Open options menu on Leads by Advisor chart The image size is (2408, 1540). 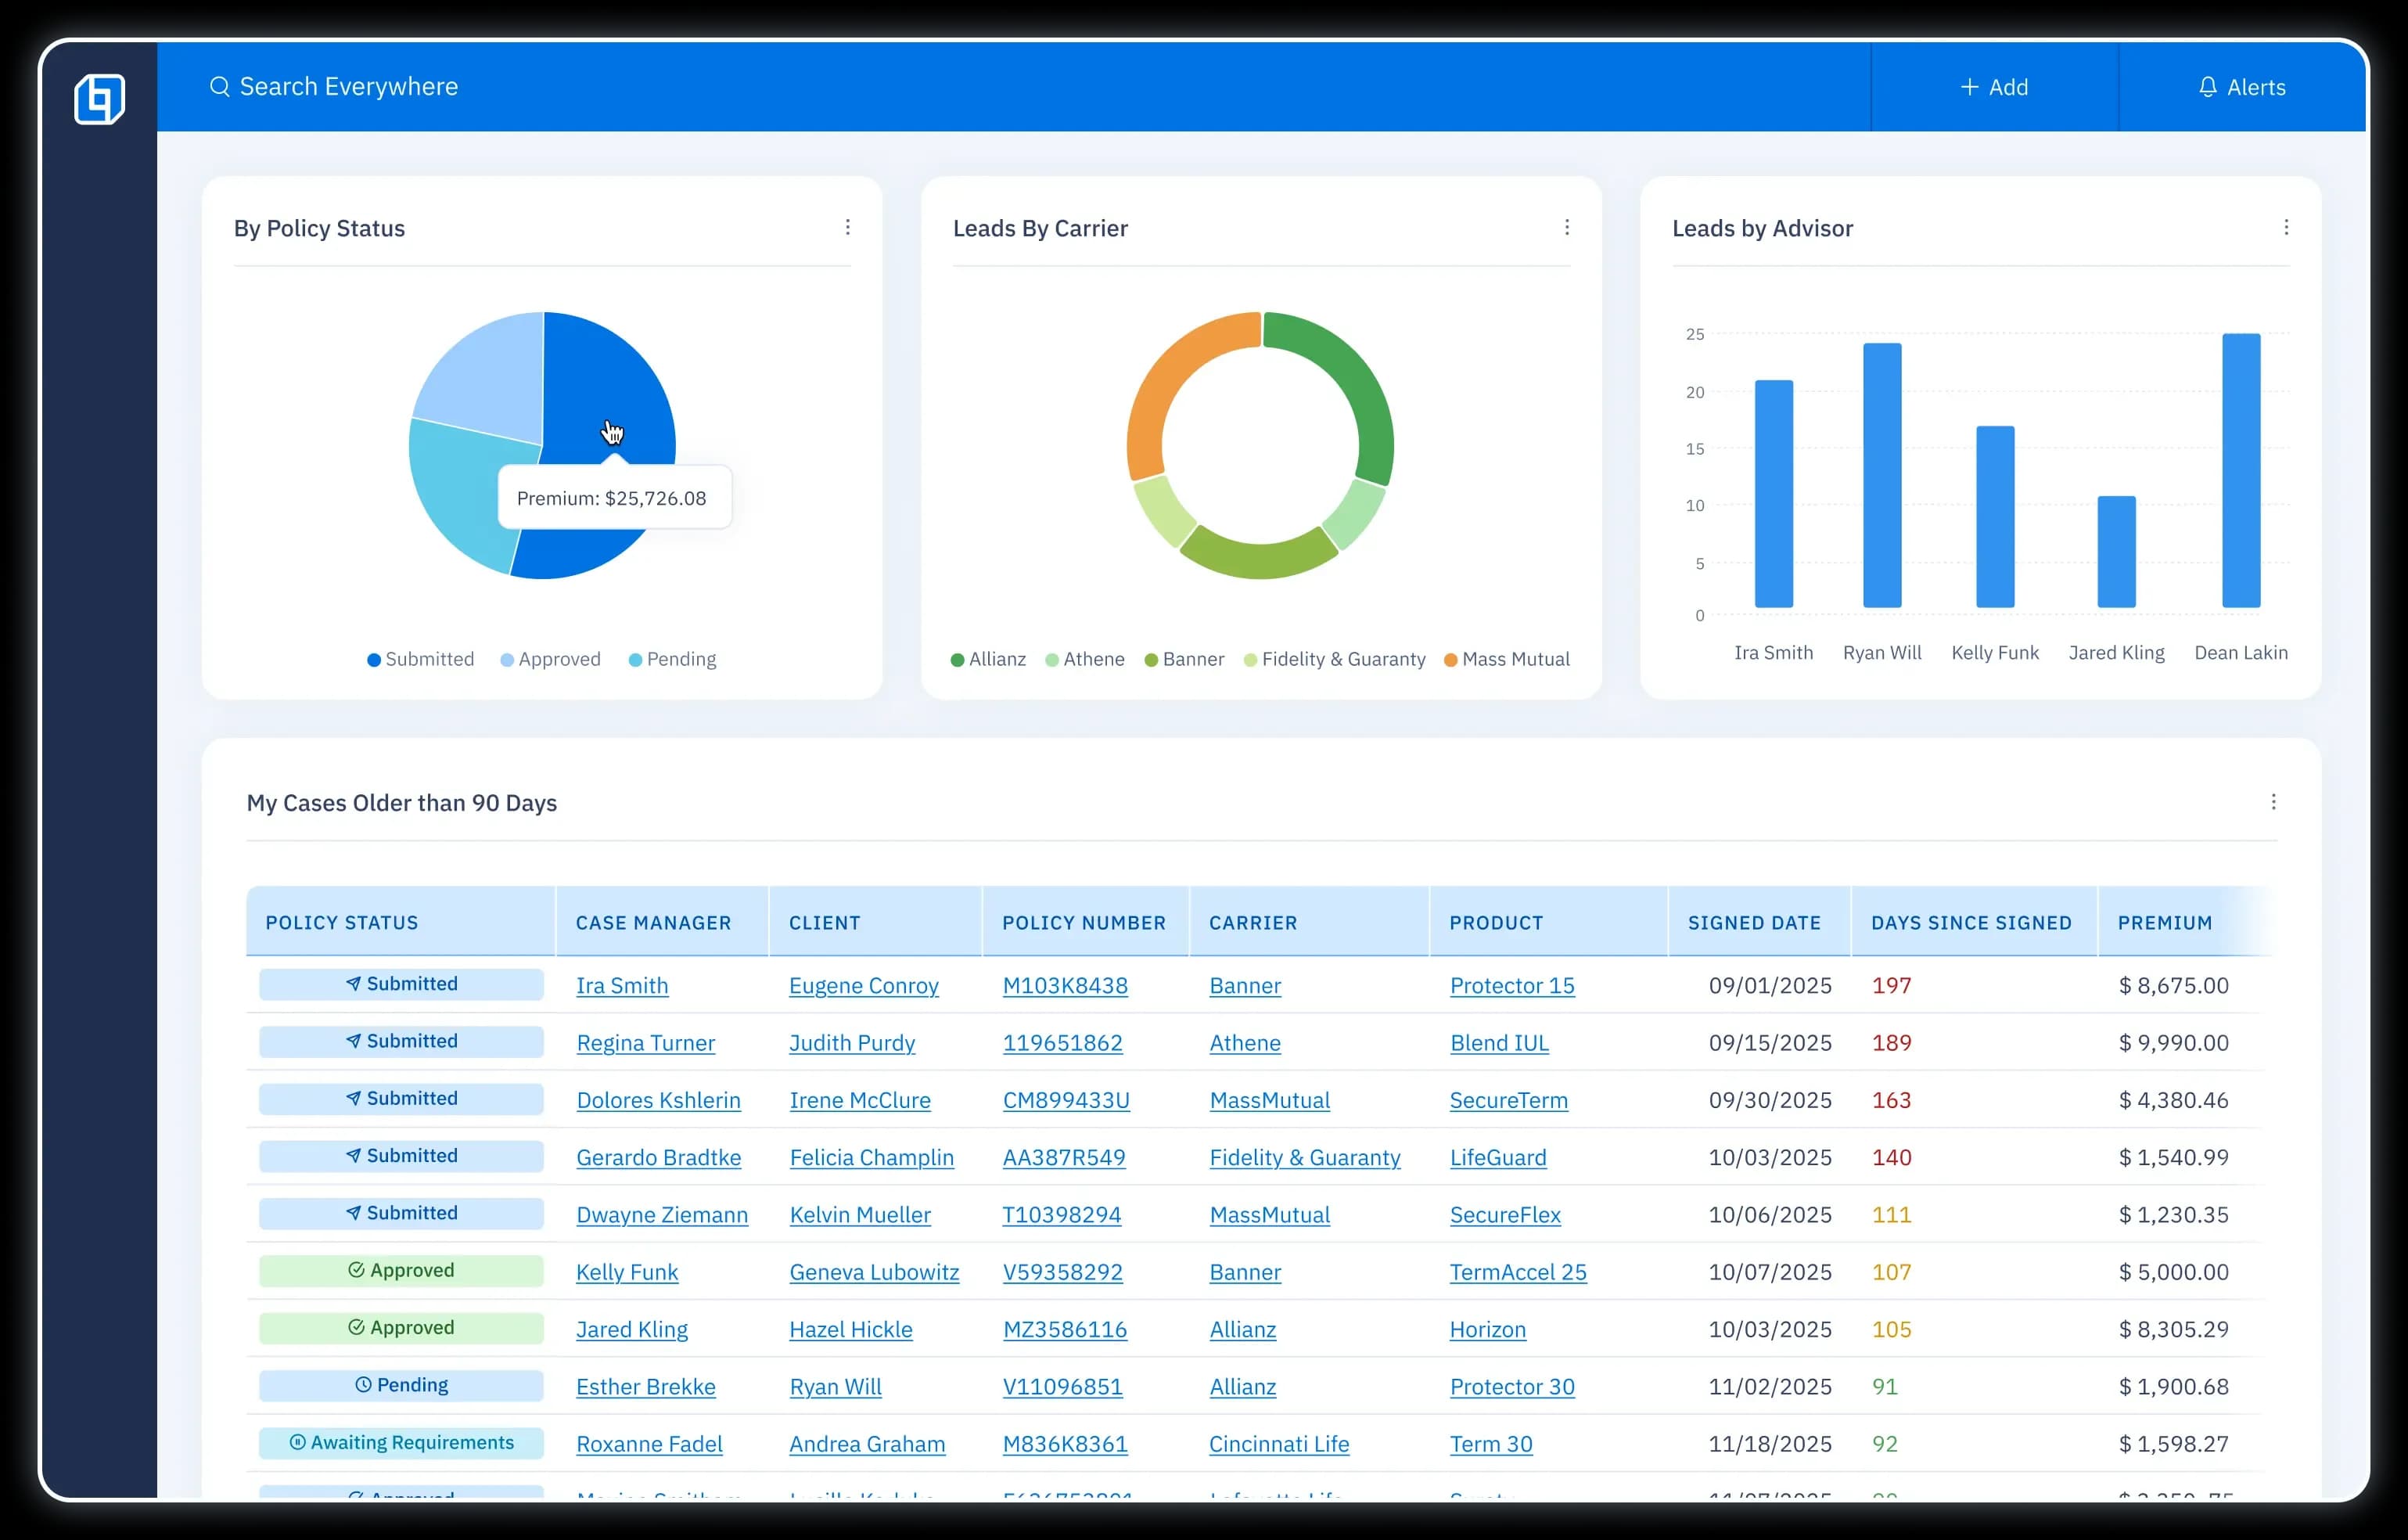2287,227
